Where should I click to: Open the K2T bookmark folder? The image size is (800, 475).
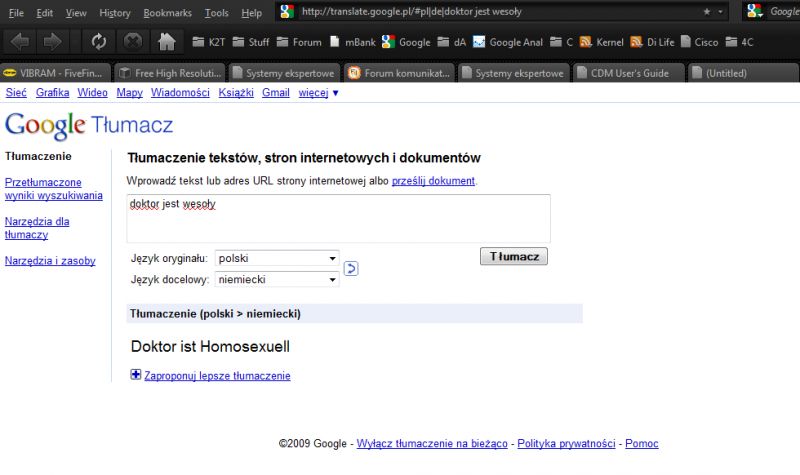[208, 42]
